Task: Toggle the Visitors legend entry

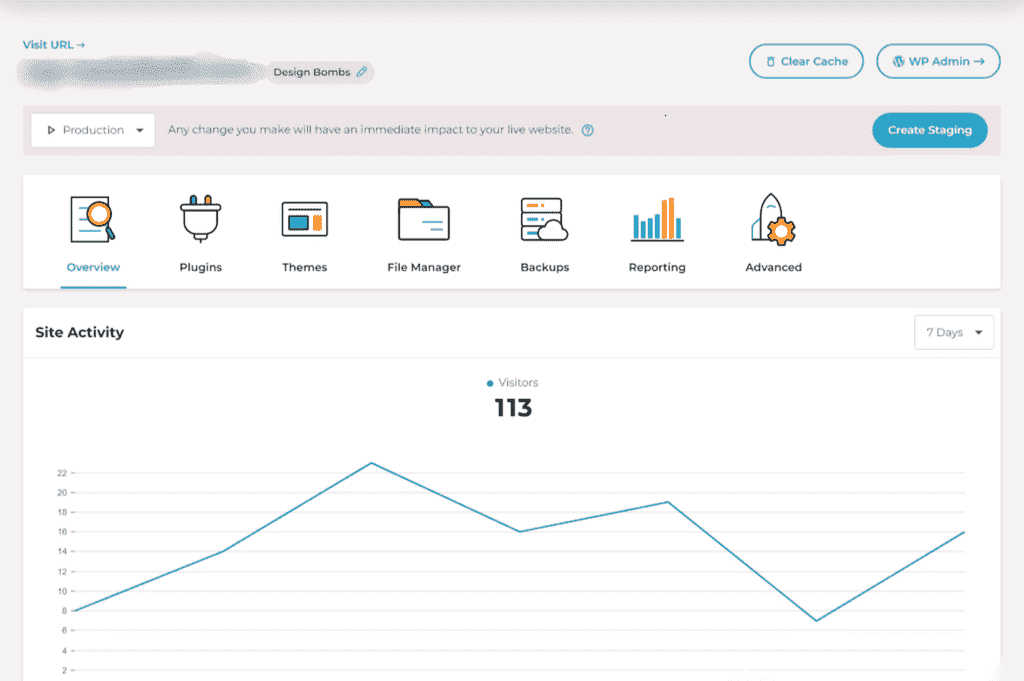Action: [513, 383]
